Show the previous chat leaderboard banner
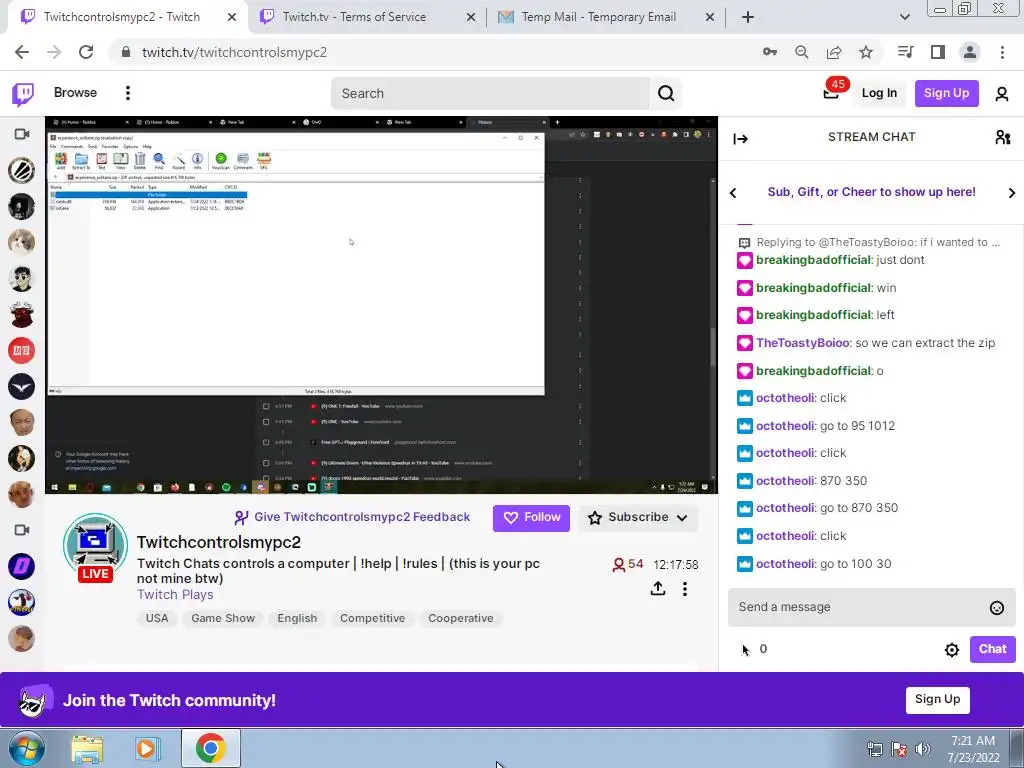Image resolution: width=1024 pixels, height=768 pixels. pyautogui.click(x=733, y=193)
